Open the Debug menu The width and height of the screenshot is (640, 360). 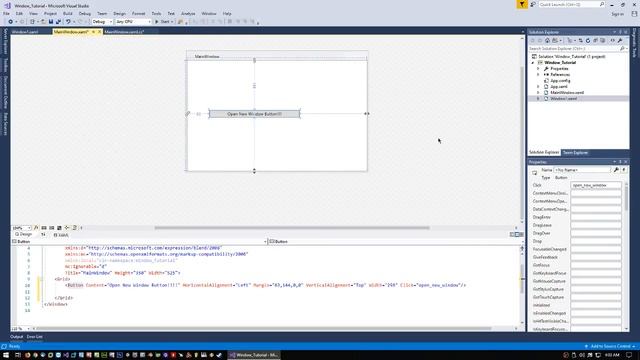click(x=84, y=13)
